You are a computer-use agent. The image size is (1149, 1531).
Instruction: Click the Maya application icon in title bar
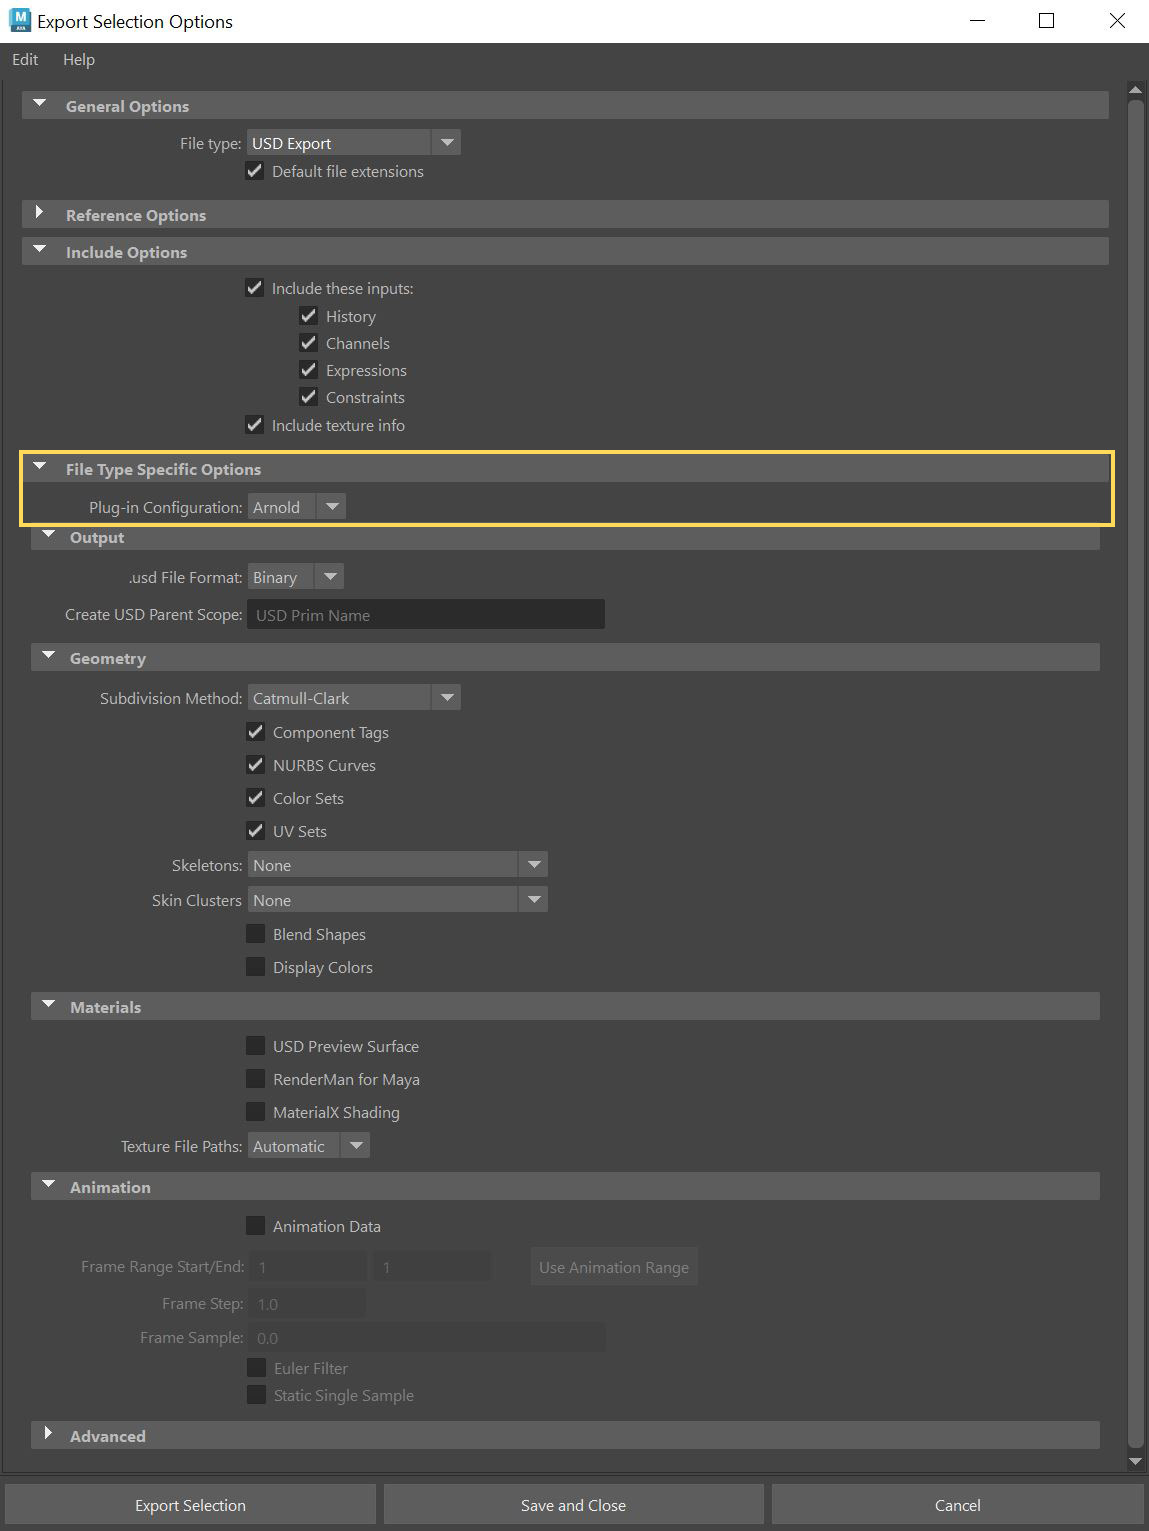tap(19, 21)
